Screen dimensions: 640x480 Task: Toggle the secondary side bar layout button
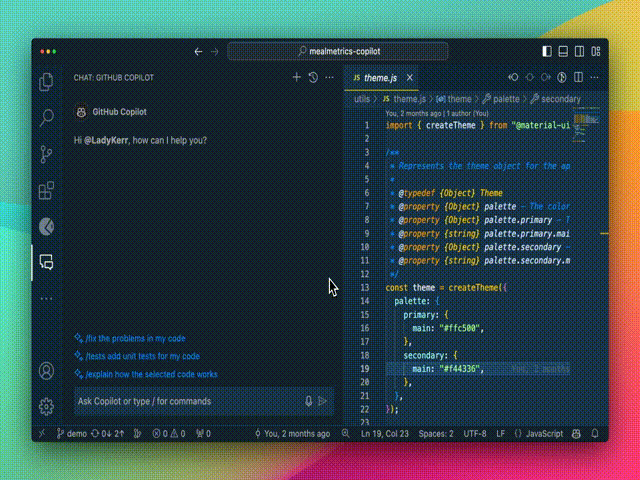pos(580,51)
